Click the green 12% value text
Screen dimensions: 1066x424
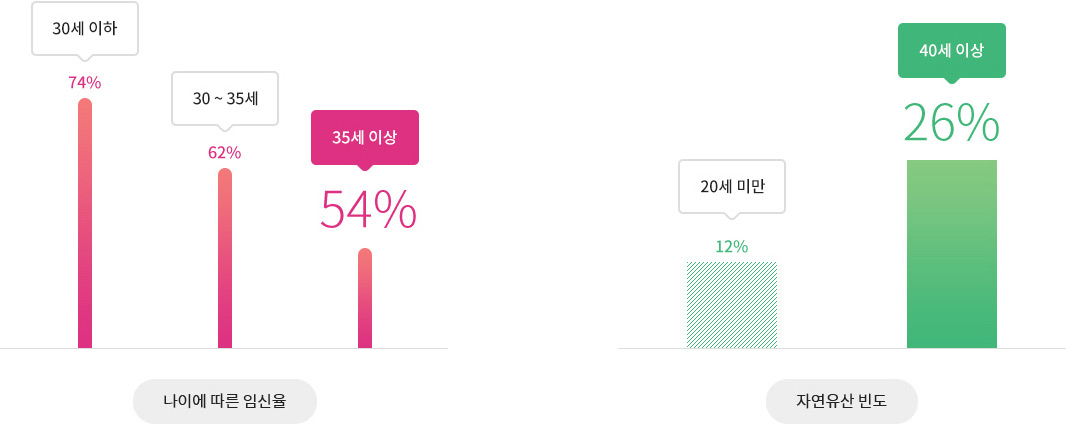tap(732, 247)
